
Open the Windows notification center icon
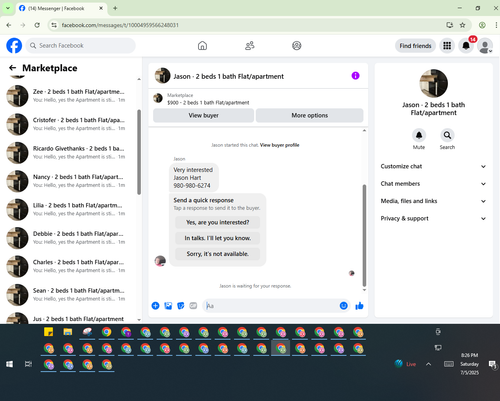click(492, 364)
